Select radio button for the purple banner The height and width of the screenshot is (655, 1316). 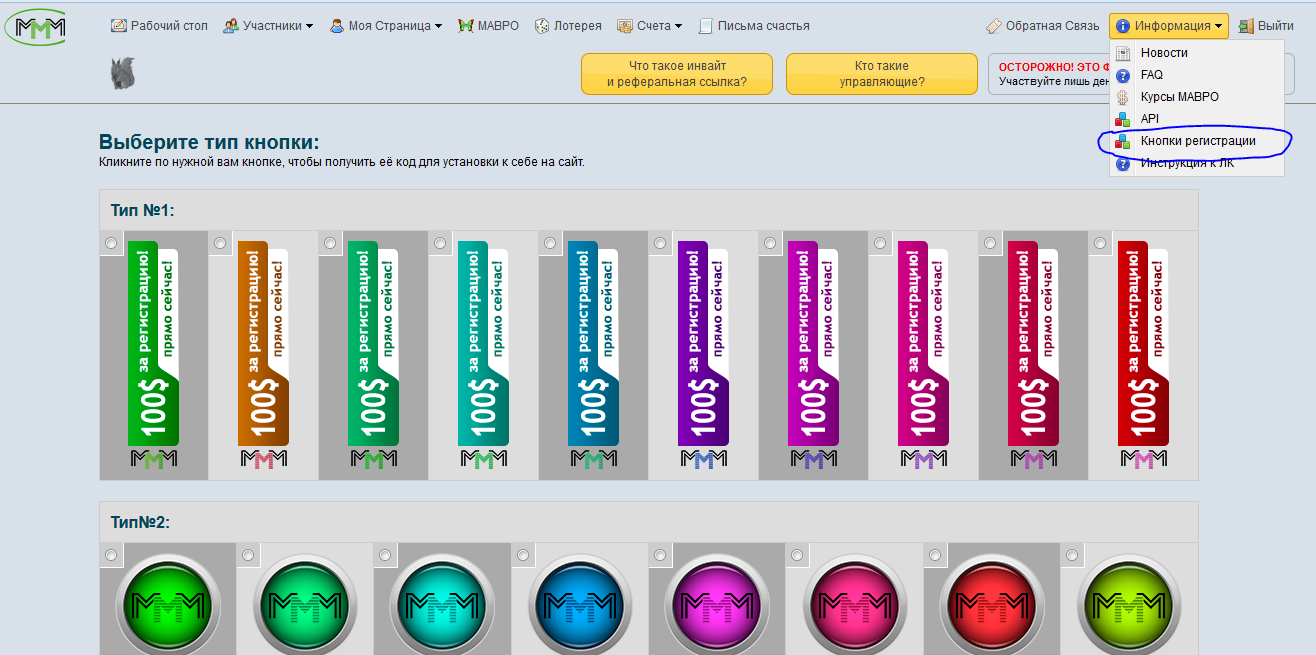660,243
